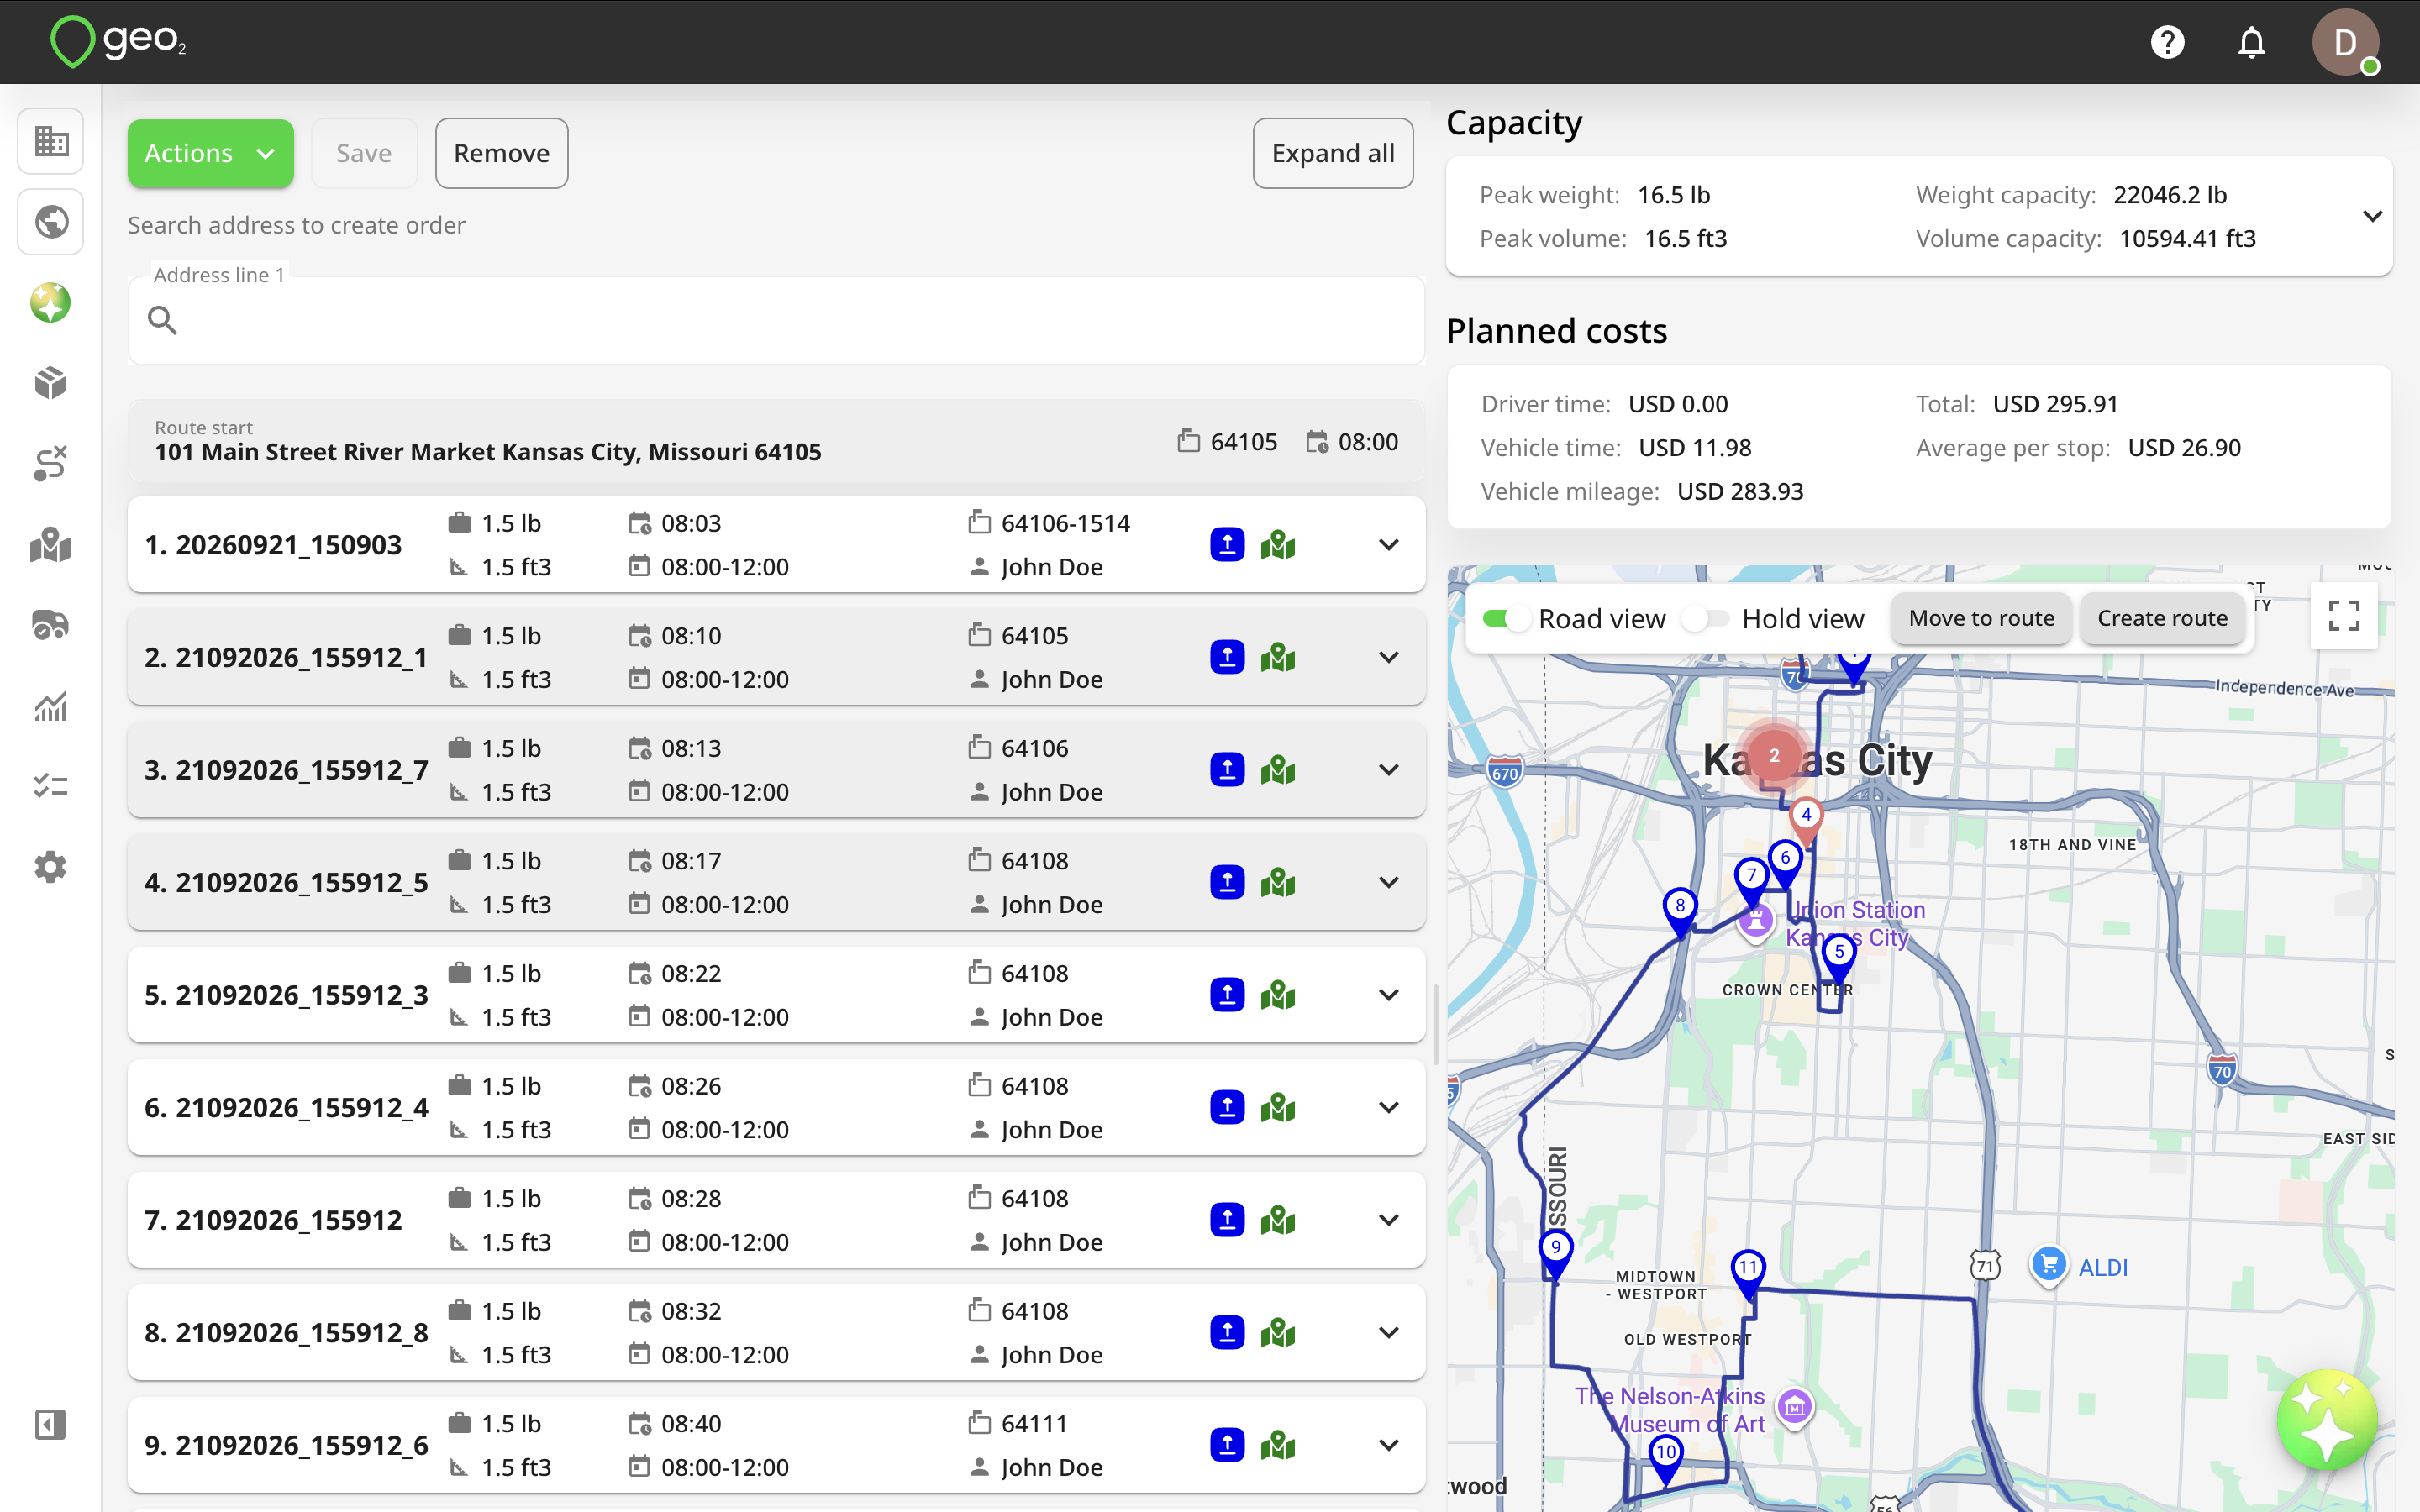Viewport: 2420px width, 1512px height.
Task: Click Vehicle mileage value USD 283.93
Action: (x=1740, y=491)
